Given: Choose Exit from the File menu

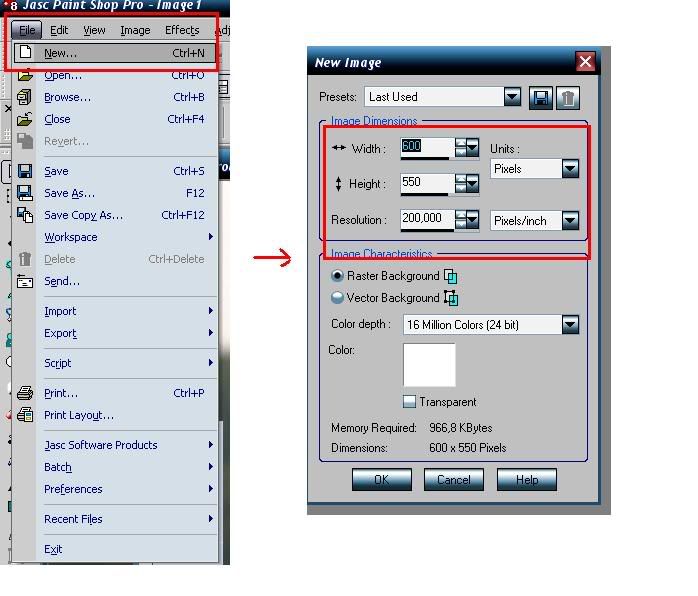Looking at the screenshot, I should pyautogui.click(x=114, y=549).
